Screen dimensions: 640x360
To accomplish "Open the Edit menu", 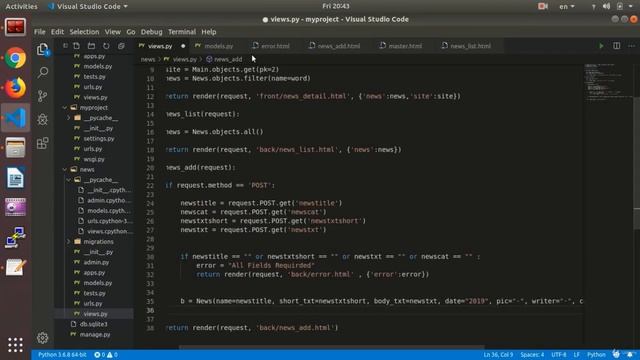I will coord(57,32).
